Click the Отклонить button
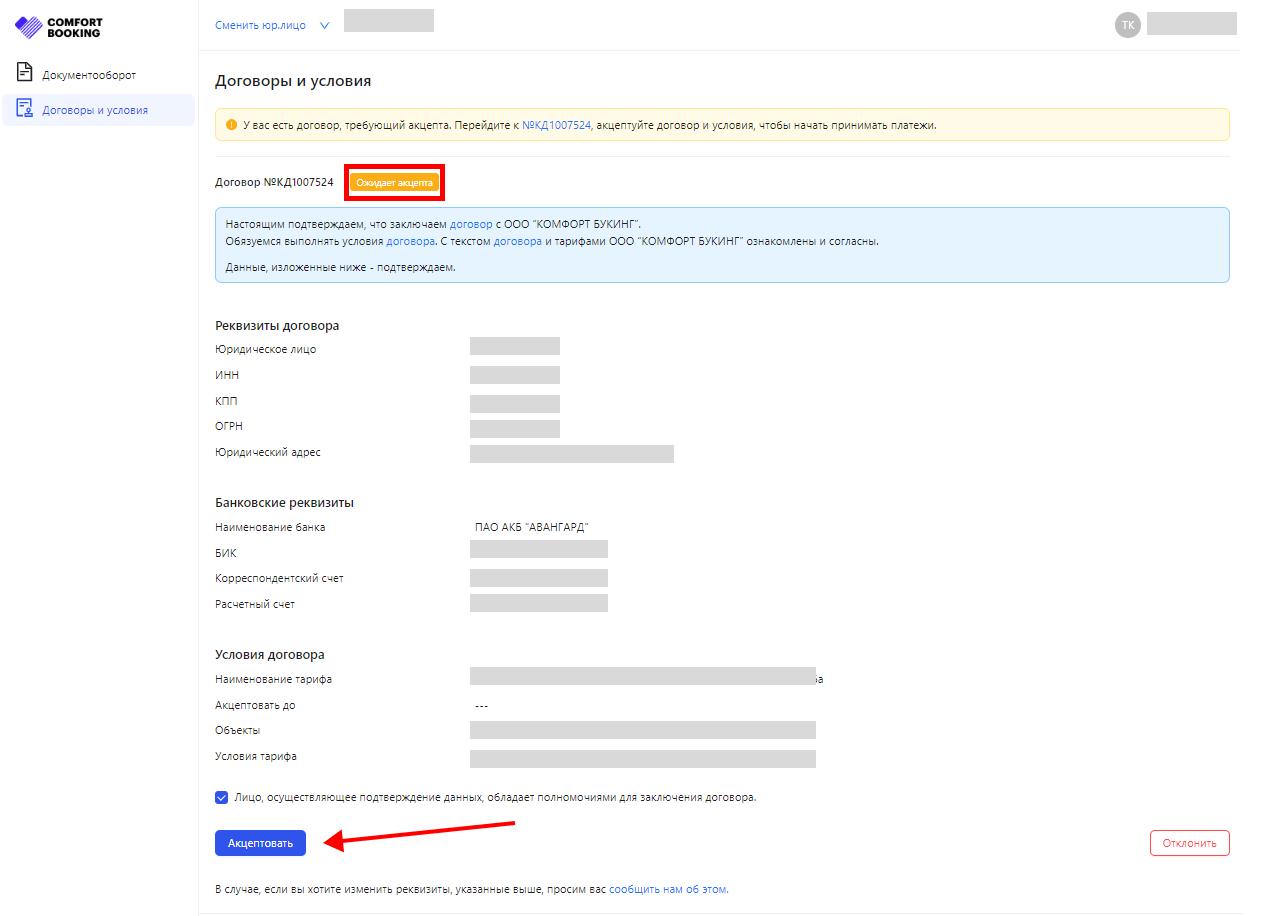The image size is (1282, 916). point(1190,843)
